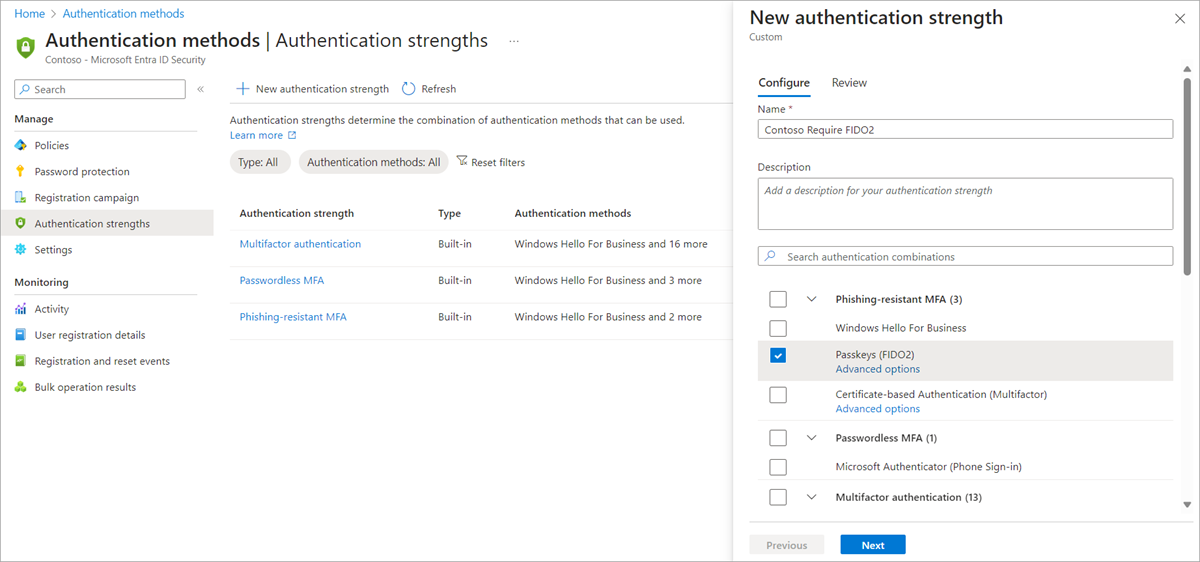The height and width of the screenshot is (562, 1200).
Task: Switch to the Review tab
Action: coord(849,83)
